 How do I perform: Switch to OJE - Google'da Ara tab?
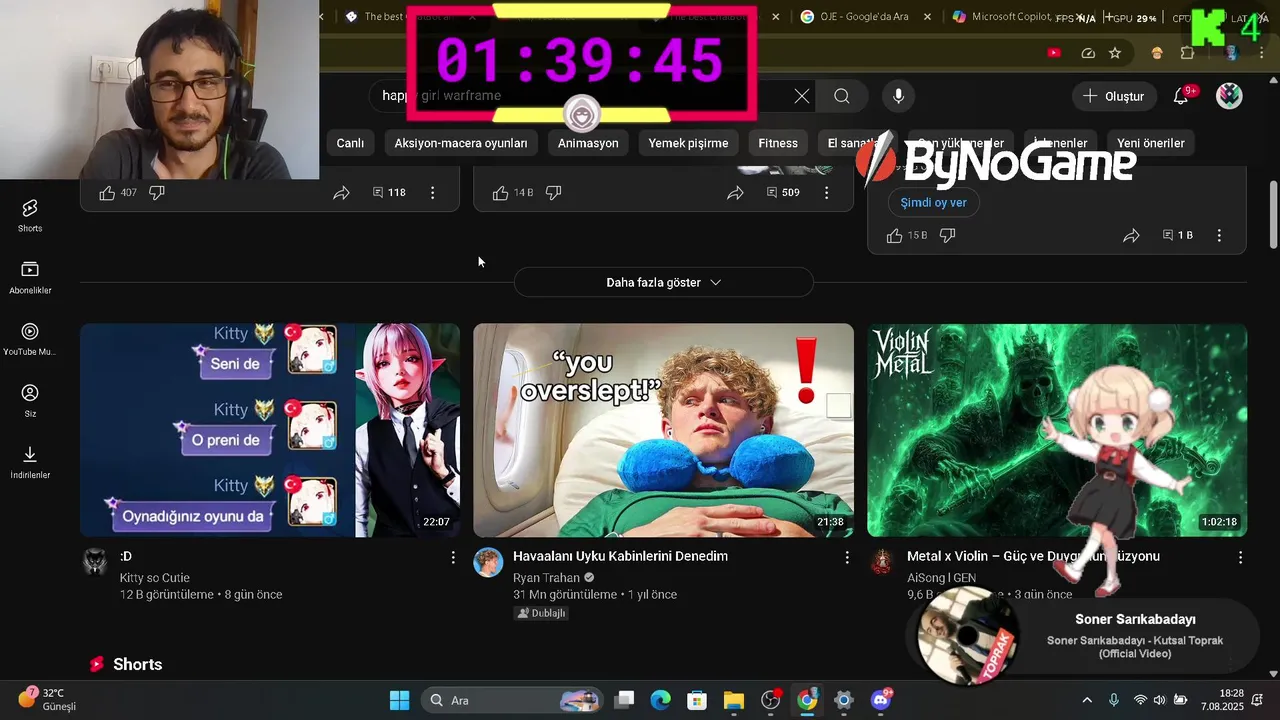866,17
